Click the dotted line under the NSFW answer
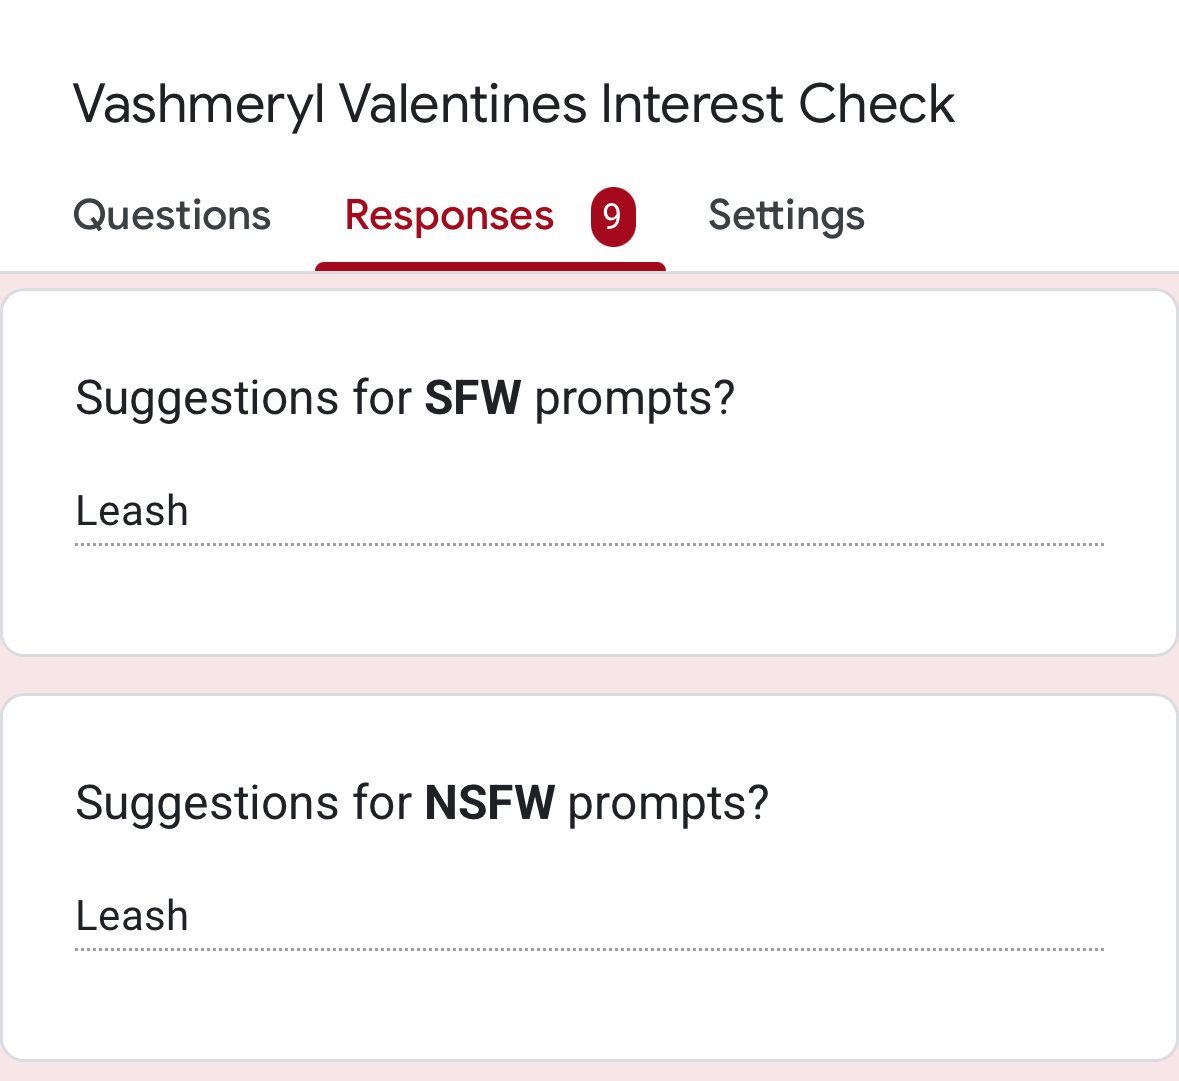 (590, 949)
